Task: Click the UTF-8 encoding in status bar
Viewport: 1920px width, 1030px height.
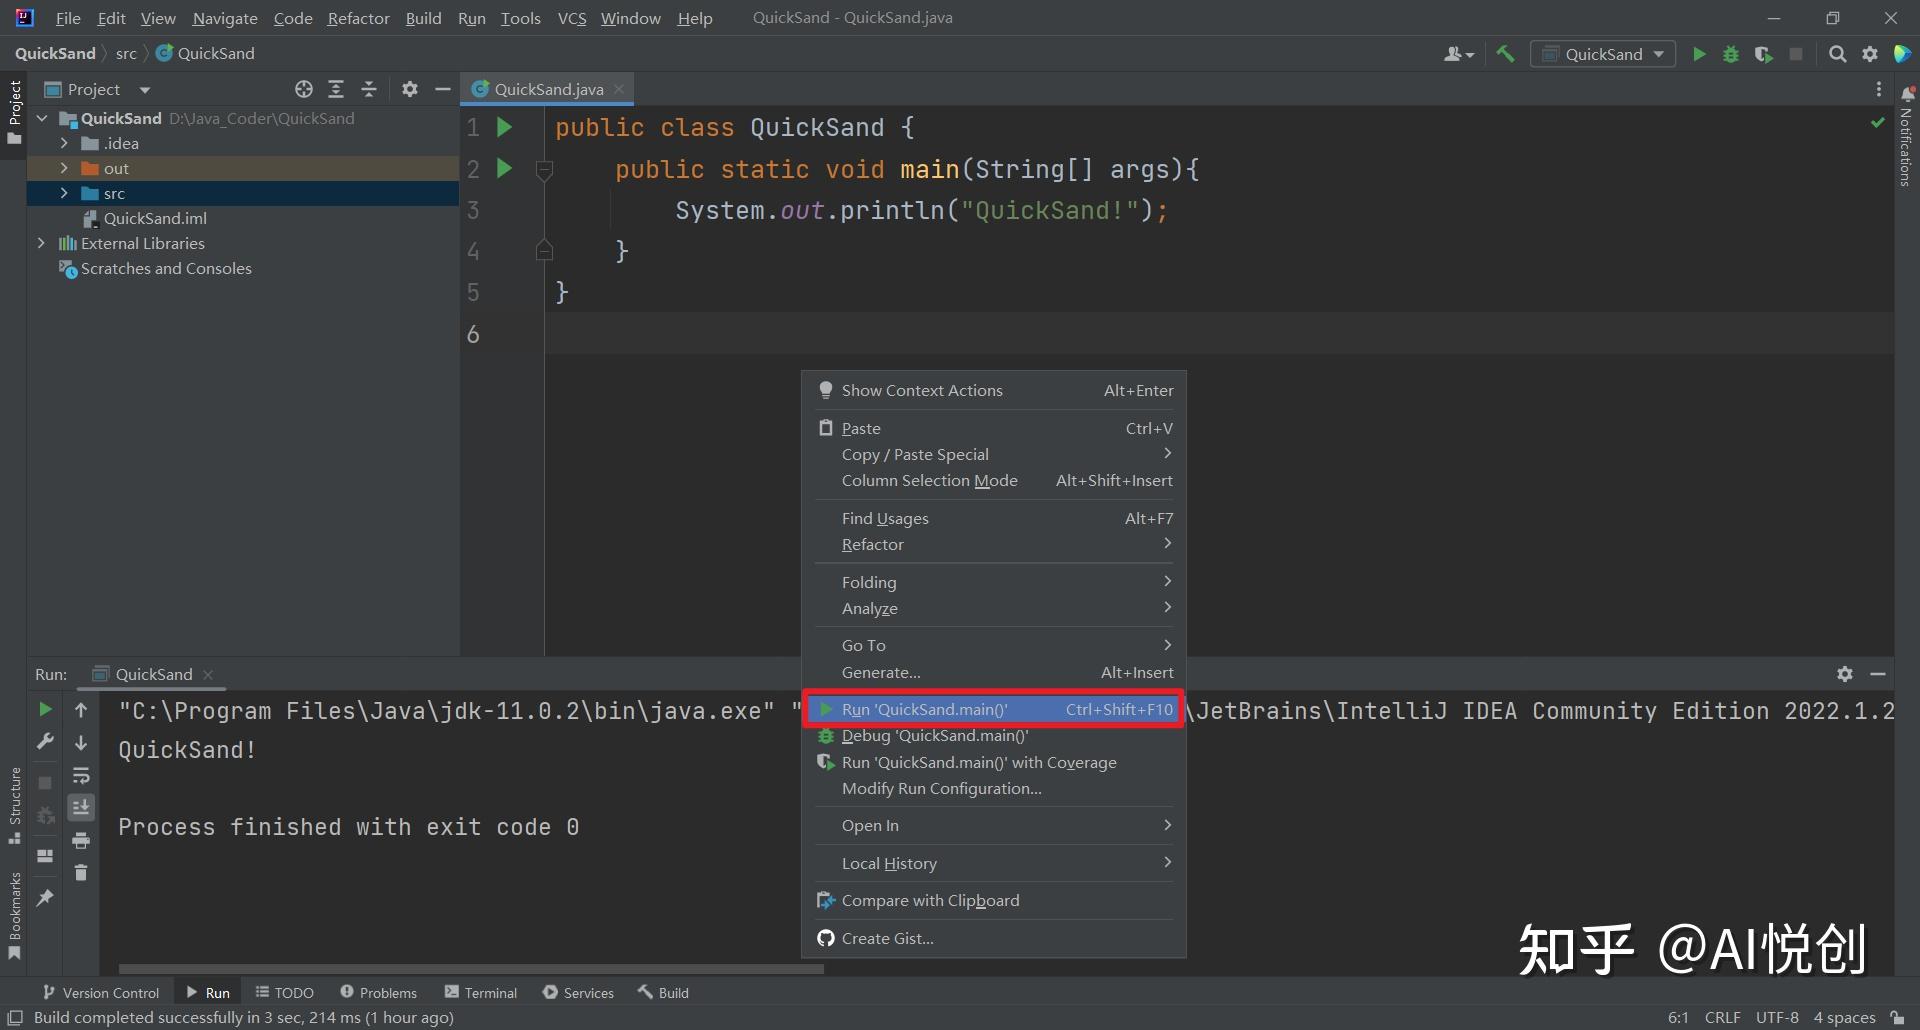Action: tap(1777, 1017)
